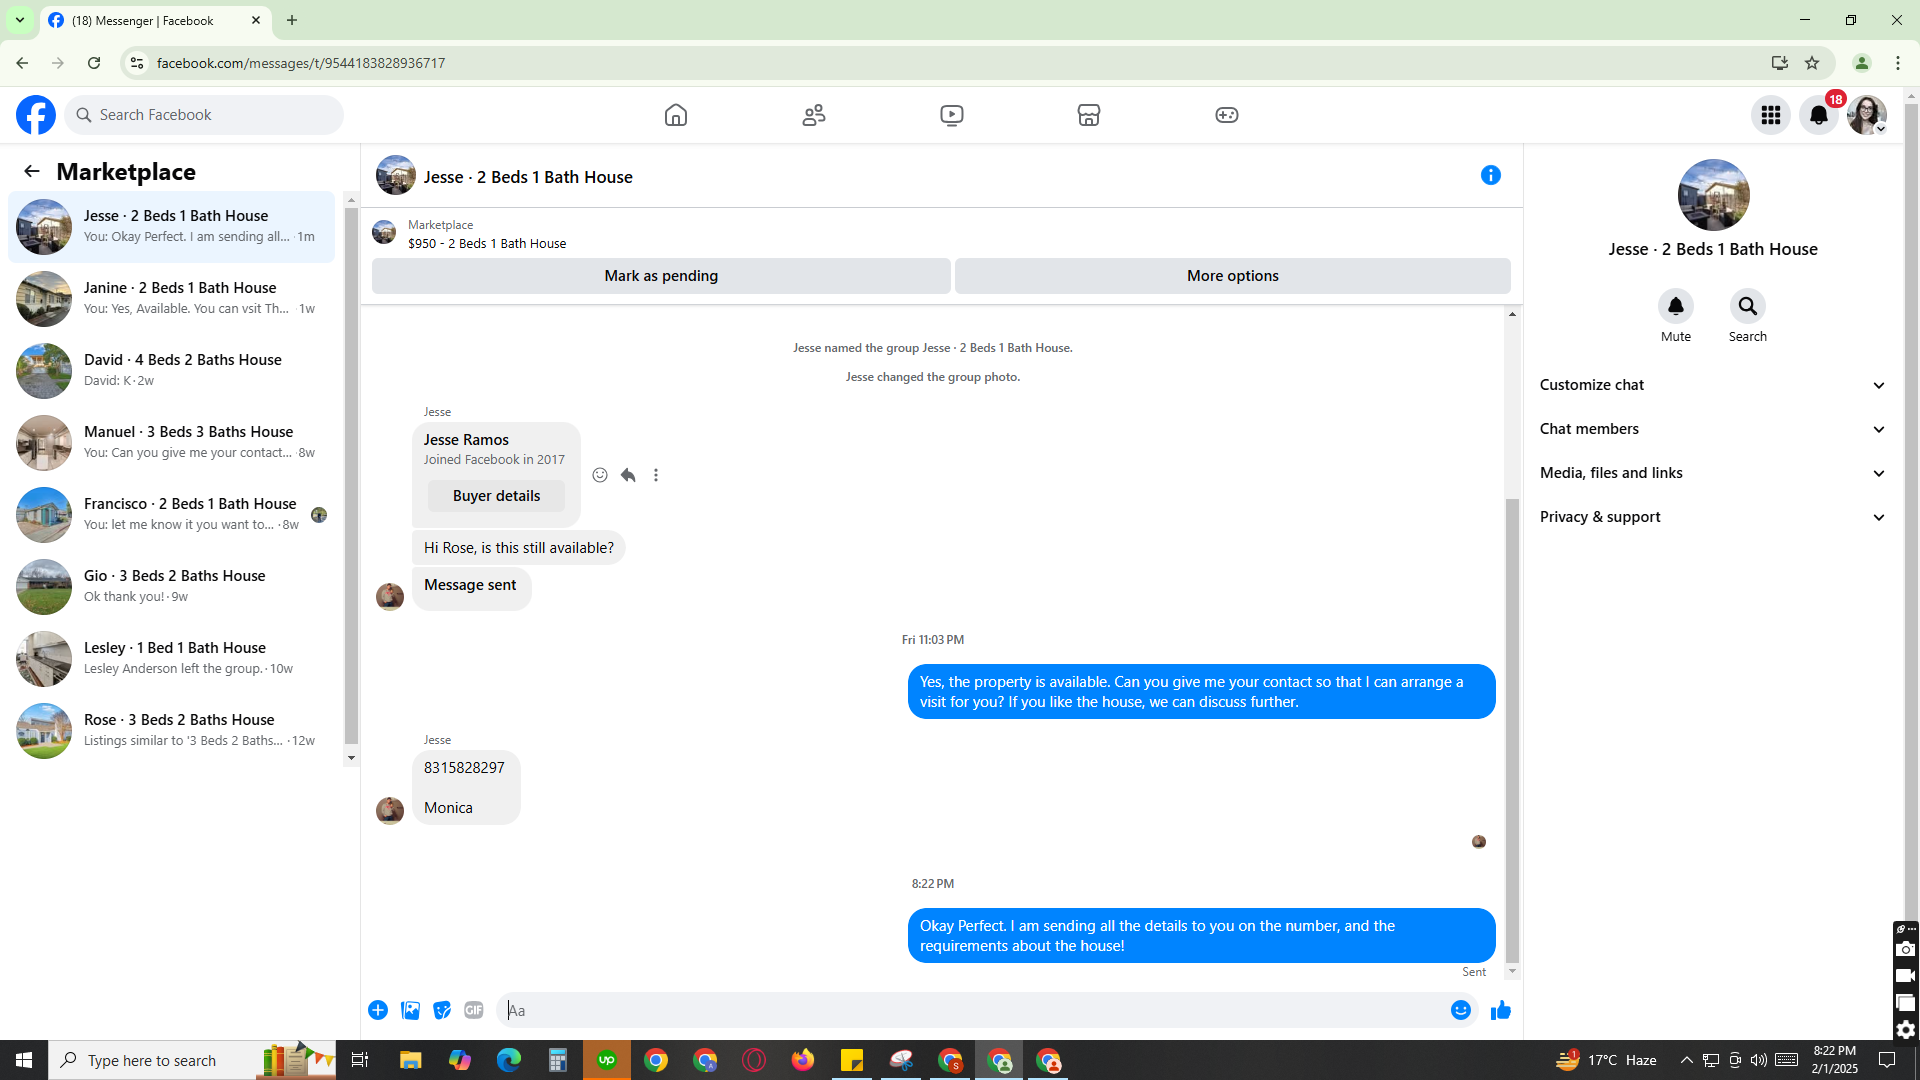The image size is (1920, 1080).
Task: Send a thumbs-up like
Action: pos(1500,1010)
